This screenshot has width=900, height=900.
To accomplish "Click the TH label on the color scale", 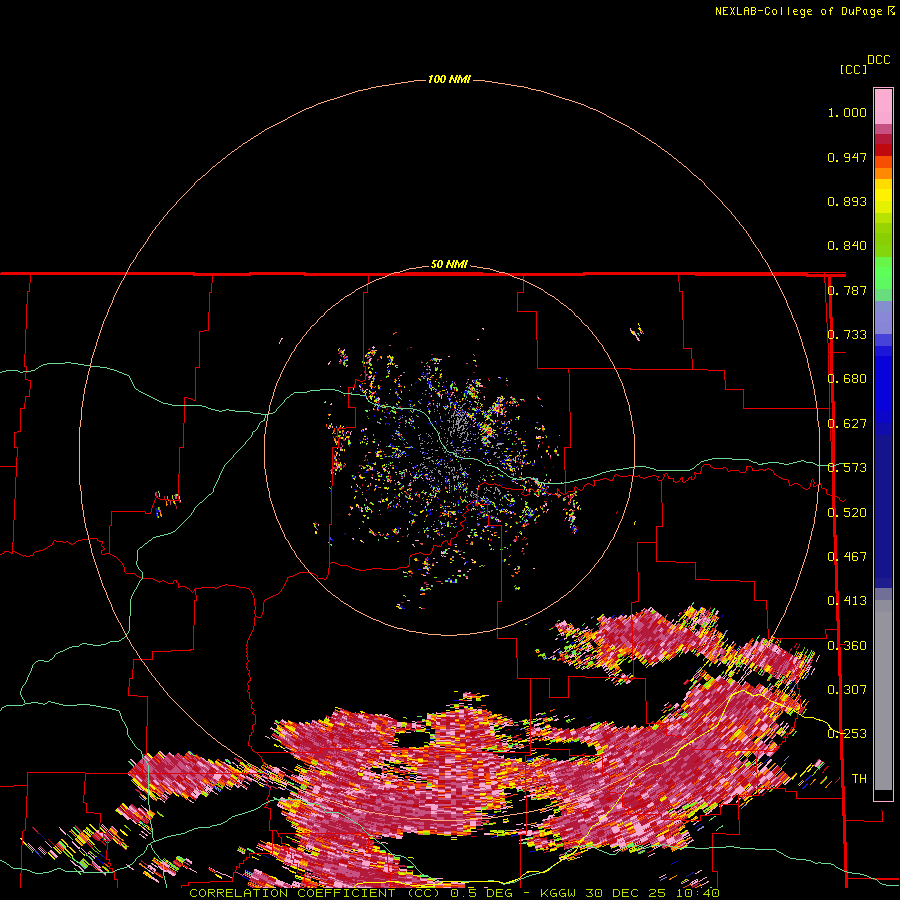I will pos(859,779).
